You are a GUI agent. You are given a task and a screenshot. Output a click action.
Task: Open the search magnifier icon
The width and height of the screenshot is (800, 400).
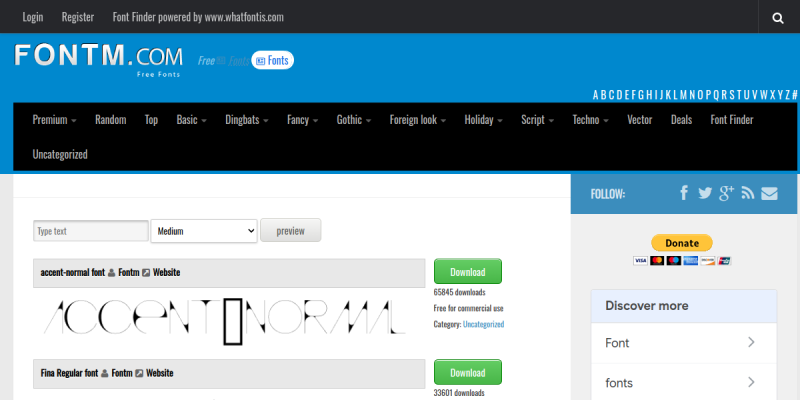pos(778,18)
